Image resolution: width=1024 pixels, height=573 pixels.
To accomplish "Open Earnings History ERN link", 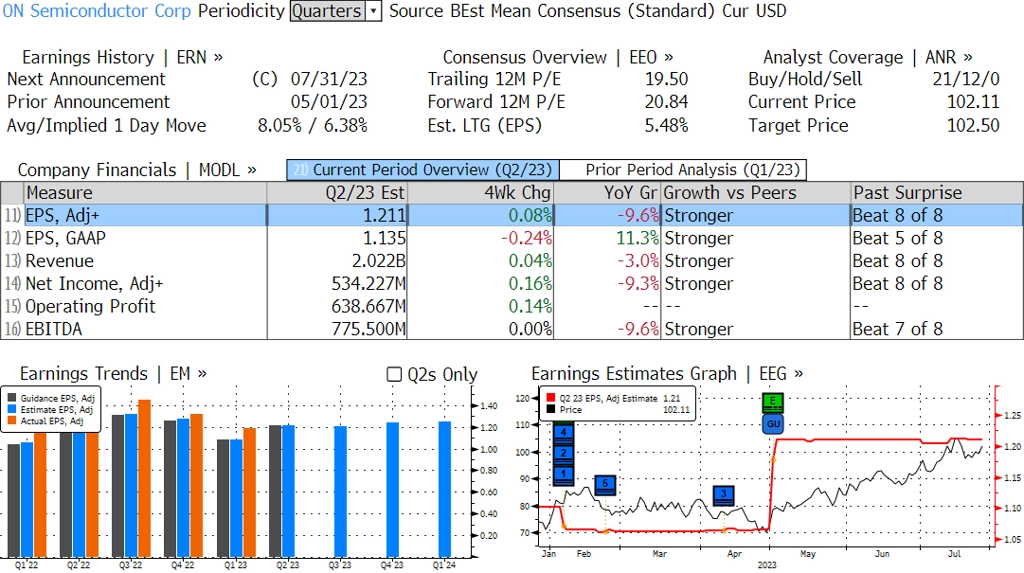I will tap(122, 57).
